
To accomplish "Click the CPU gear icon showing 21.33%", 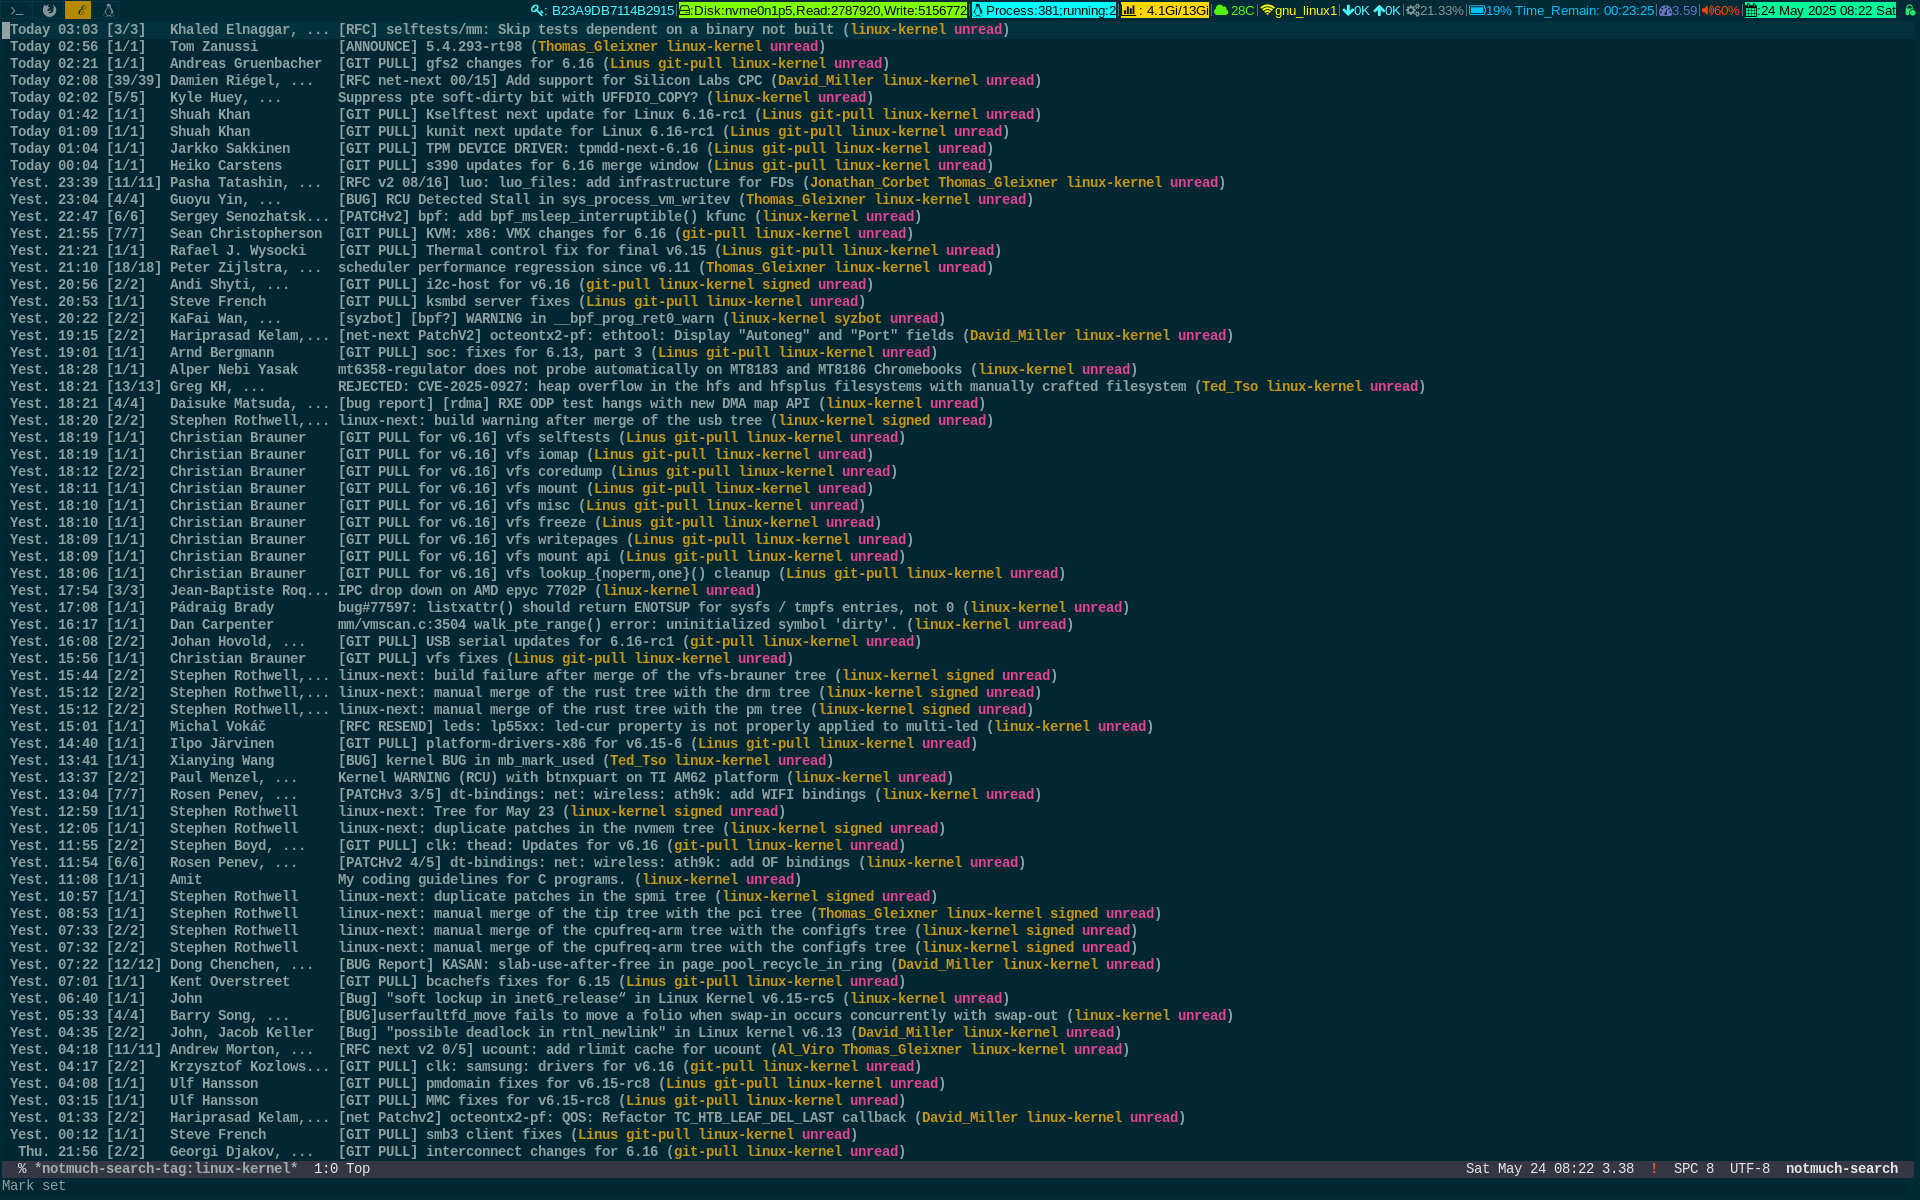I will (x=1412, y=10).
